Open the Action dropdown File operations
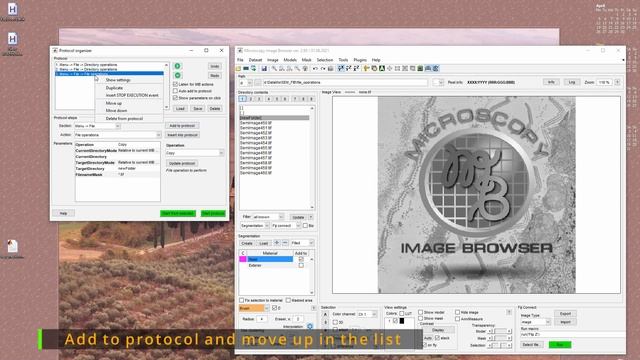The image size is (640, 360). pyautogui.click(x=117, y=135)
